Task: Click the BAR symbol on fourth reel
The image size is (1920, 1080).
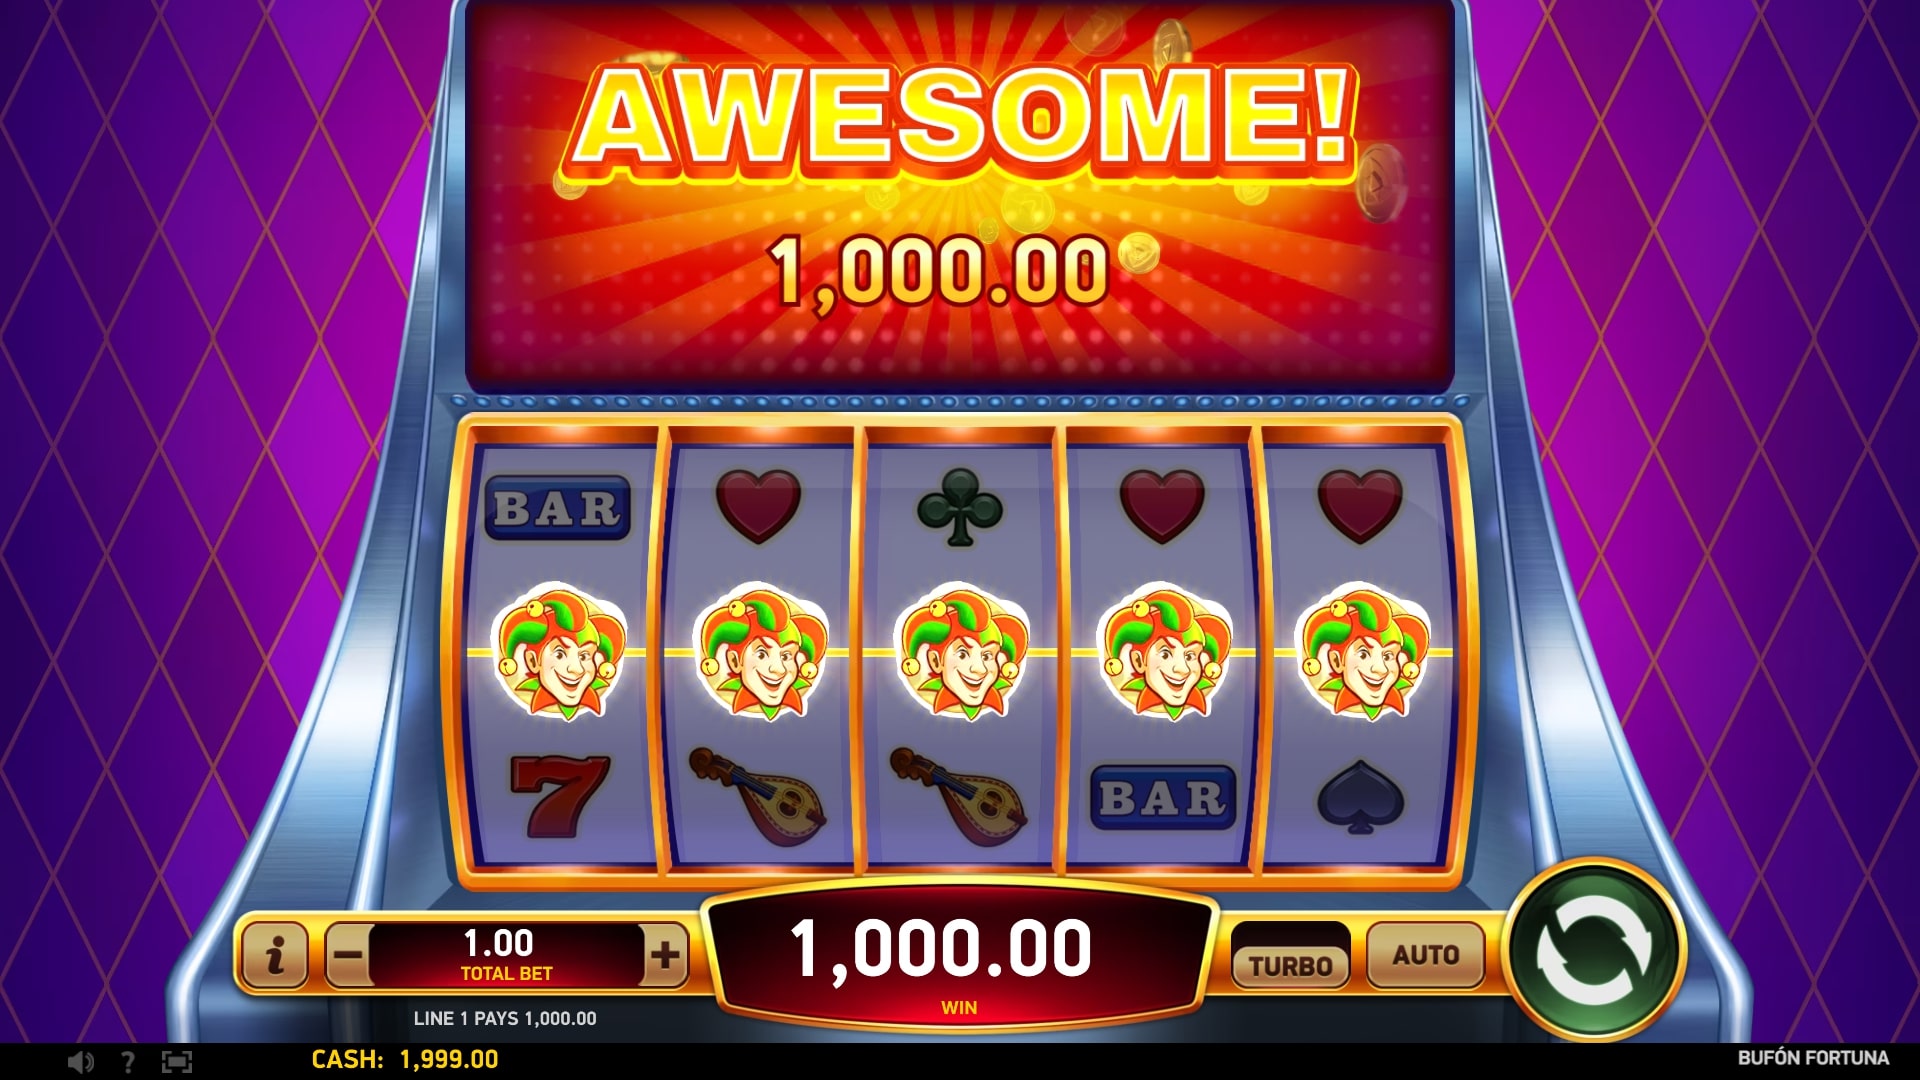Action: coord(1162,798)
